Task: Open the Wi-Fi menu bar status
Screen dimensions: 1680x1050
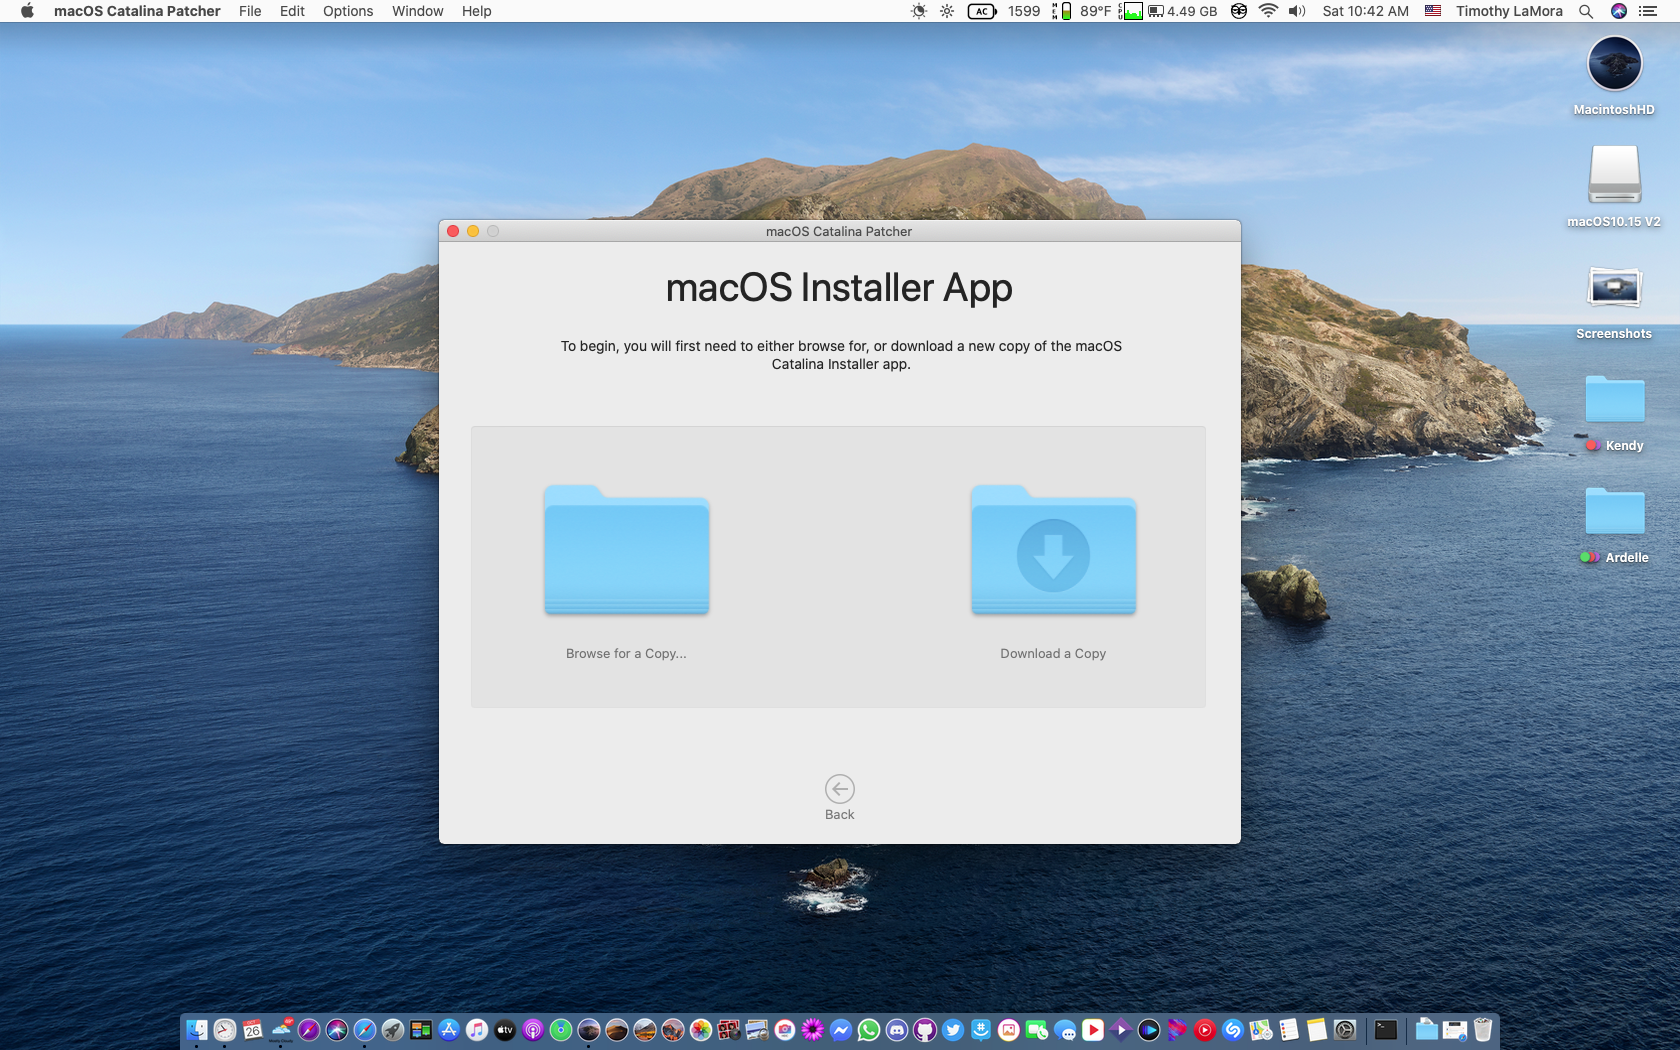Action: click(x=1268, y=11)
